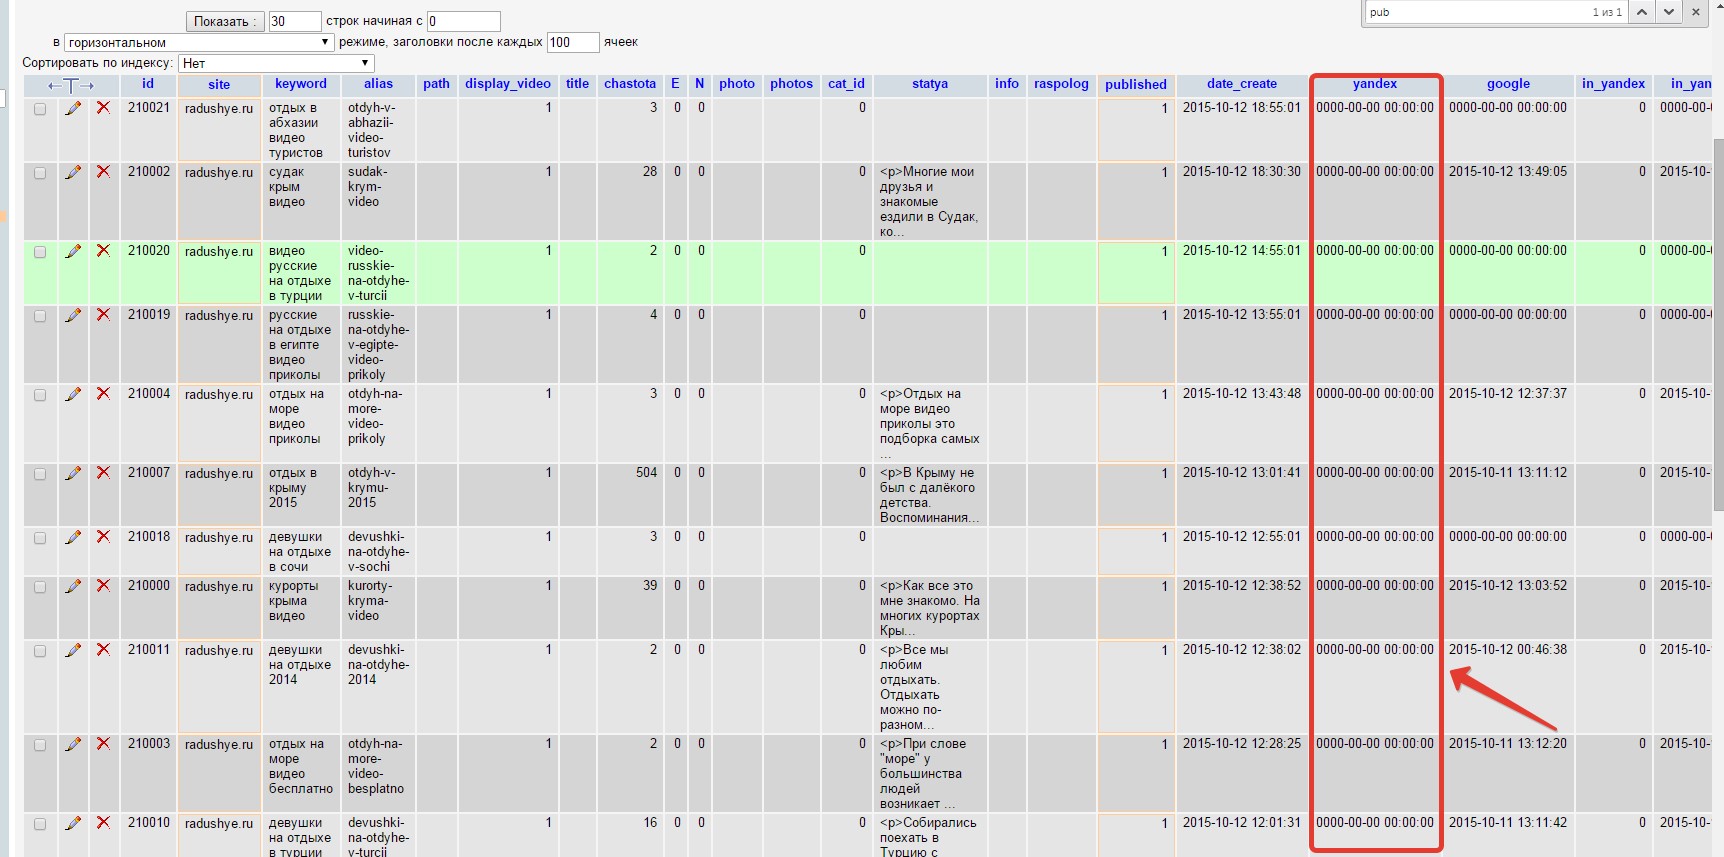Close the browser find bar
1724x857 pixels.
1695,12
